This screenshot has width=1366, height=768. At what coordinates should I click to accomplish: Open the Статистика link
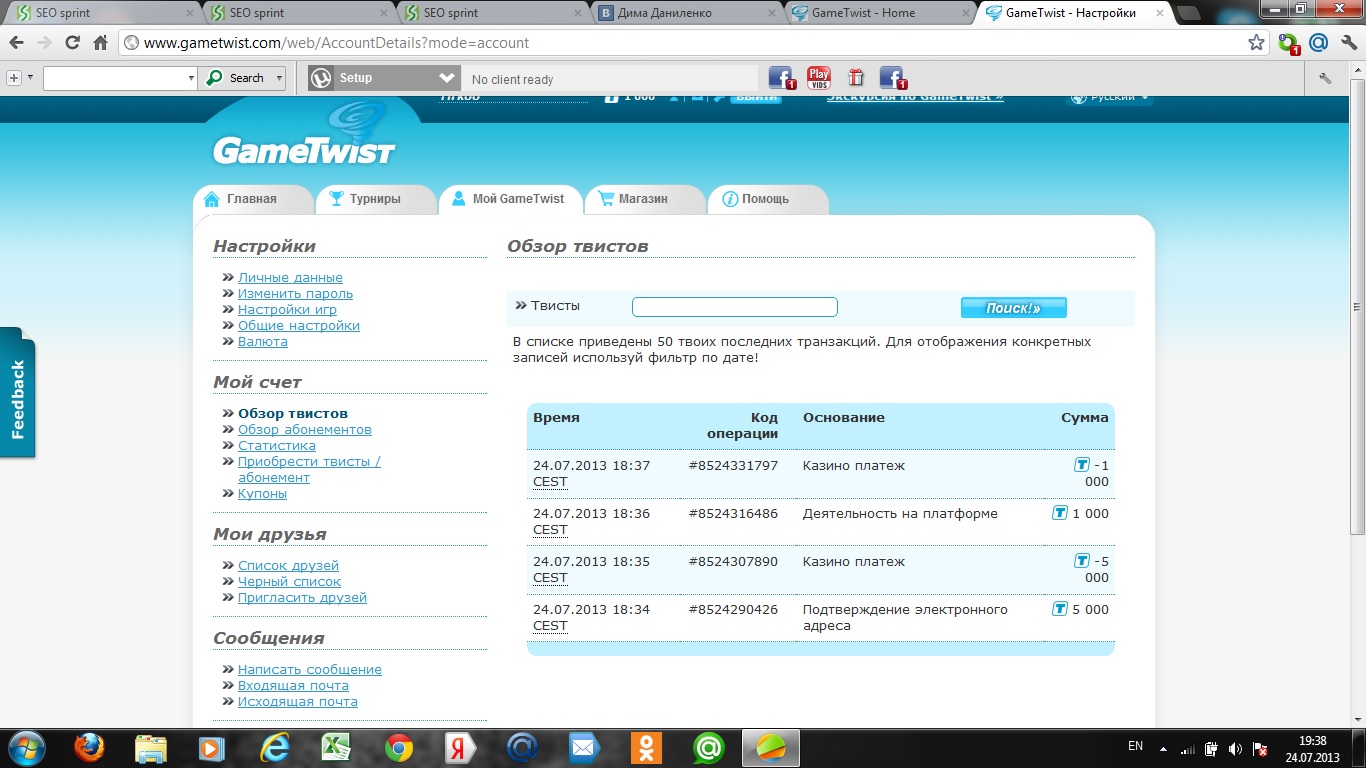point(277,446)
